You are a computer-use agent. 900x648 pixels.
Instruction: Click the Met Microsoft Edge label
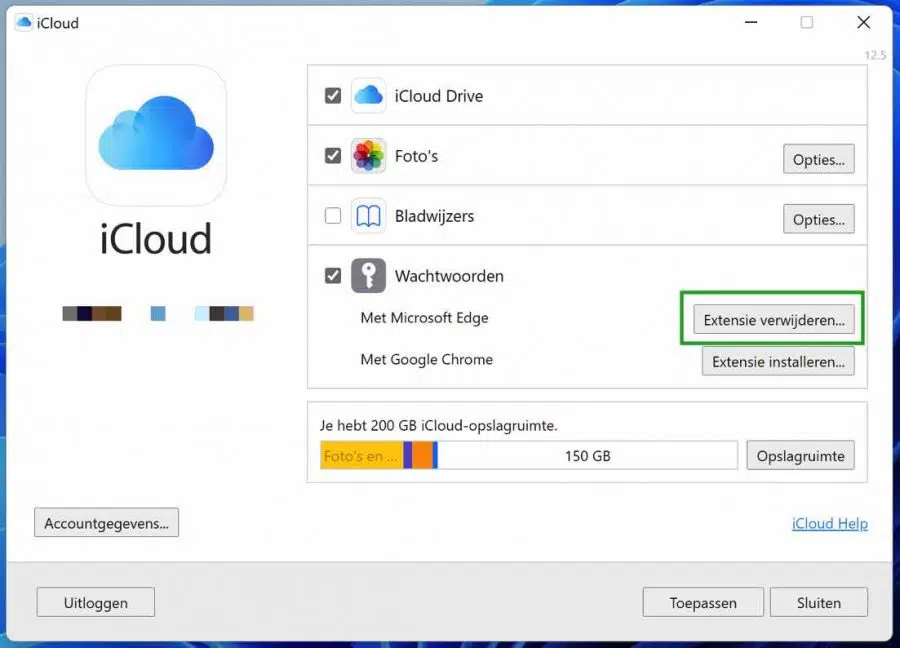424,318
